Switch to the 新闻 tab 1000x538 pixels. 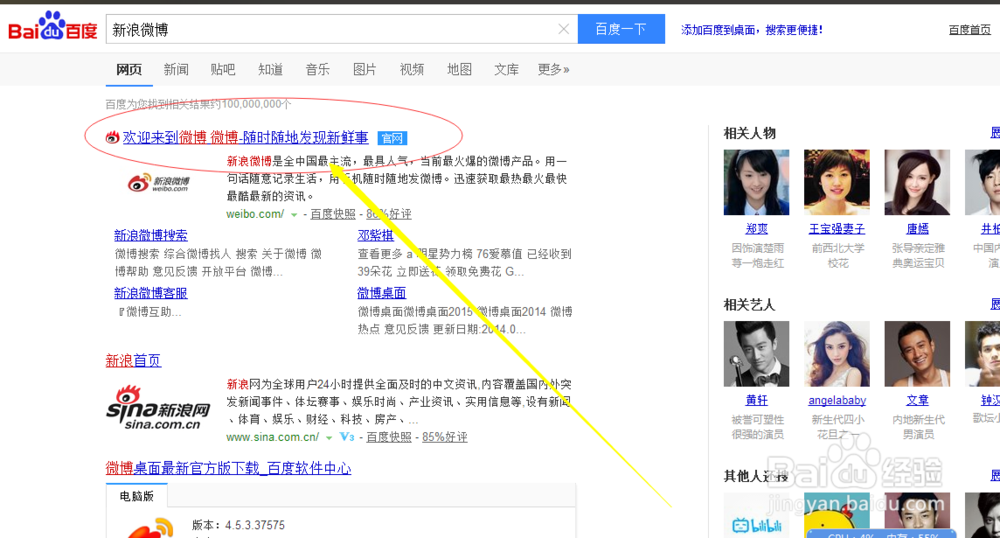click(176, 69)
